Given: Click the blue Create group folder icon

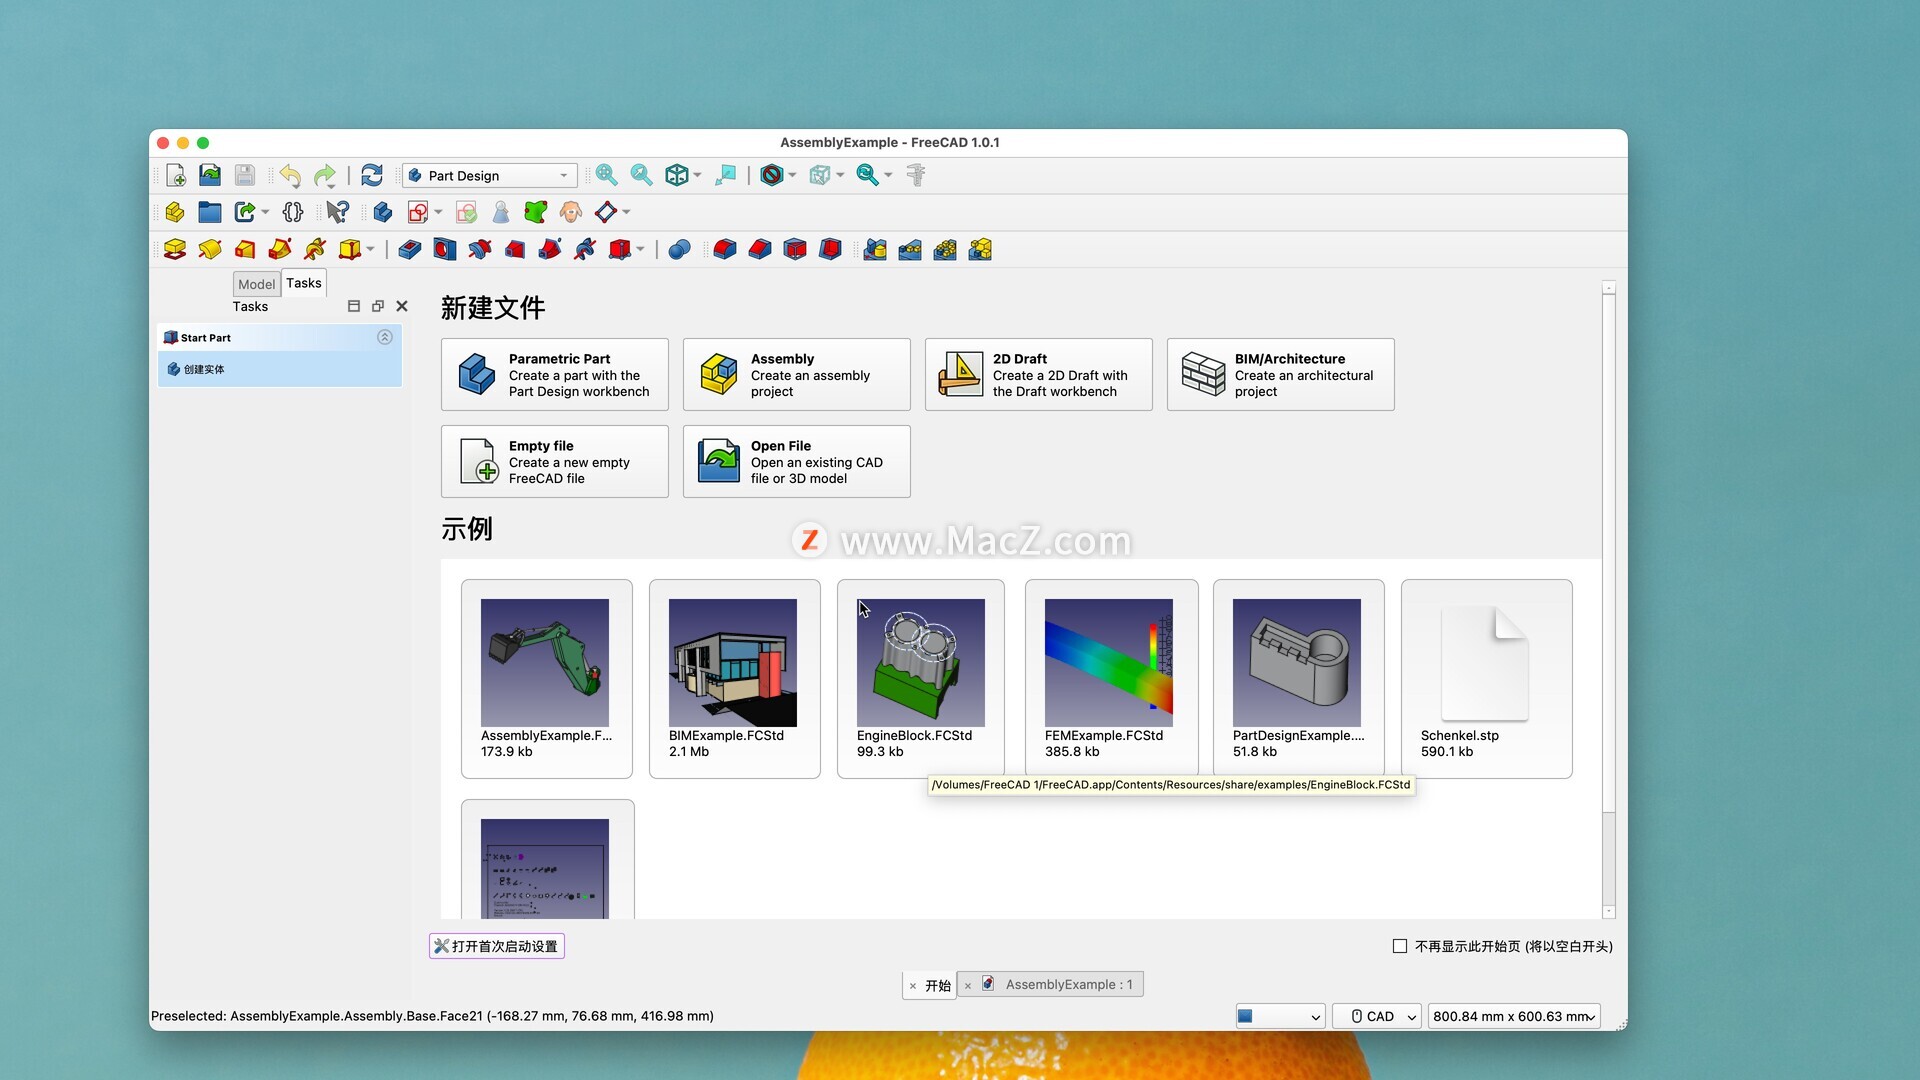Looking at the screenshot, I should 210,212.
